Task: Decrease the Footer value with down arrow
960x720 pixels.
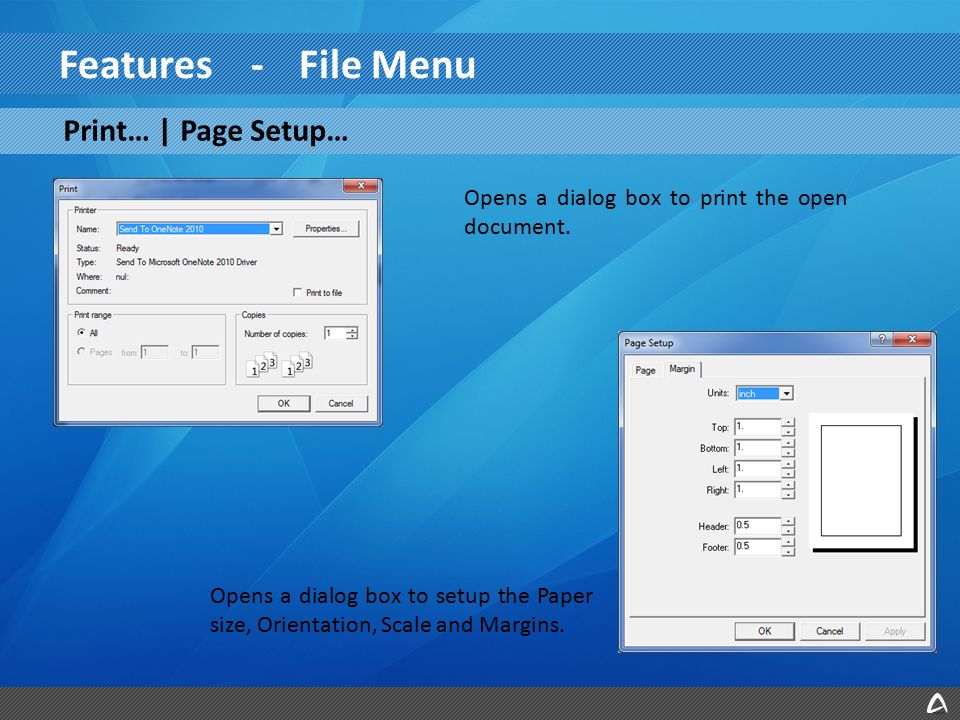Action: pyautogui.click(x=789, y=551)
